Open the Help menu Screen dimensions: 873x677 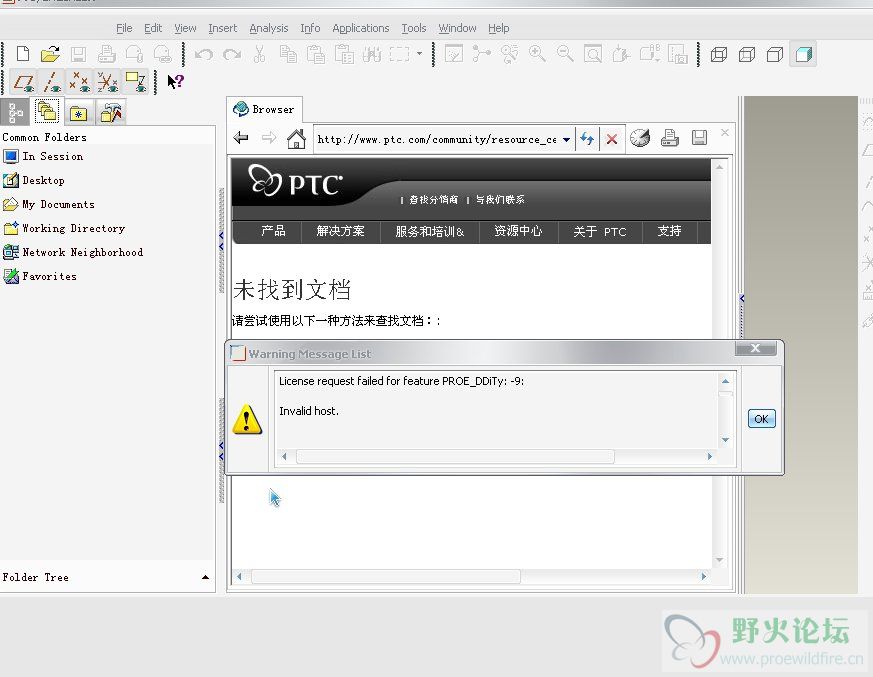tap(498, 28)
